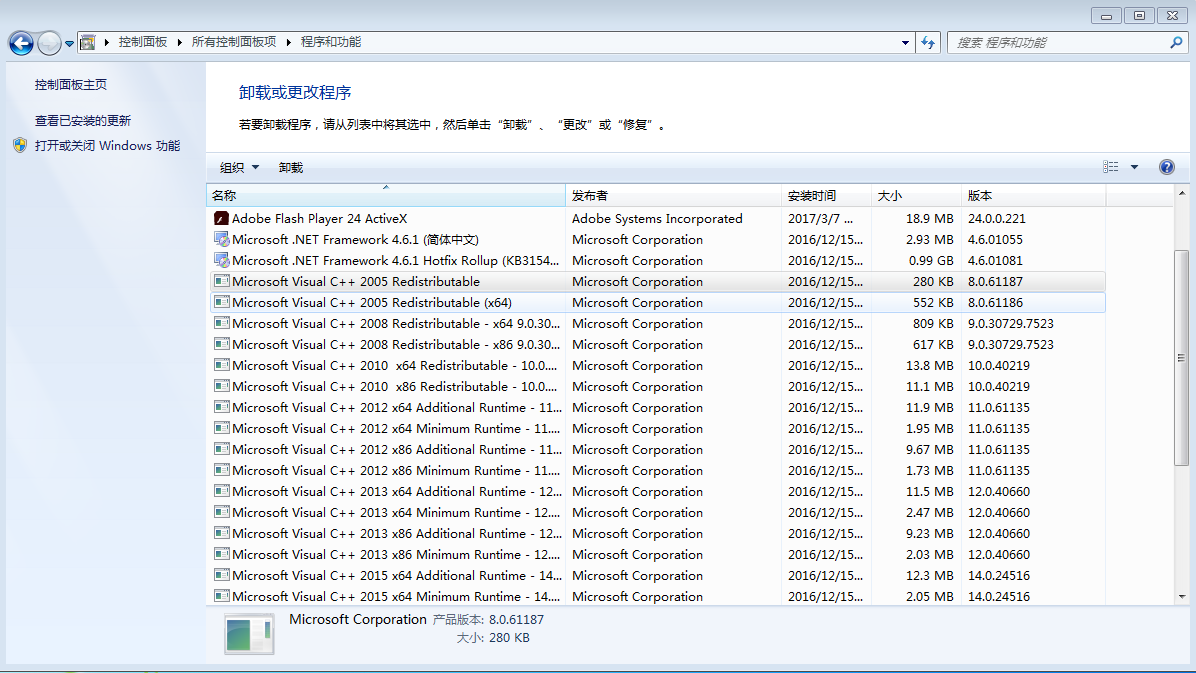Click the vertical scrollbar down arrow

(x=1181, y=596)
